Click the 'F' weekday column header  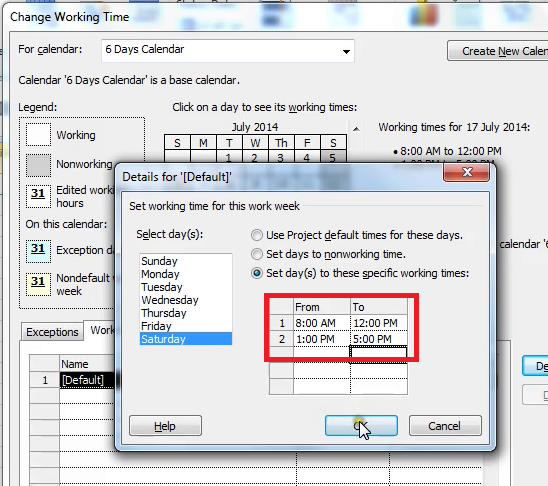click(x=307, y=143)
